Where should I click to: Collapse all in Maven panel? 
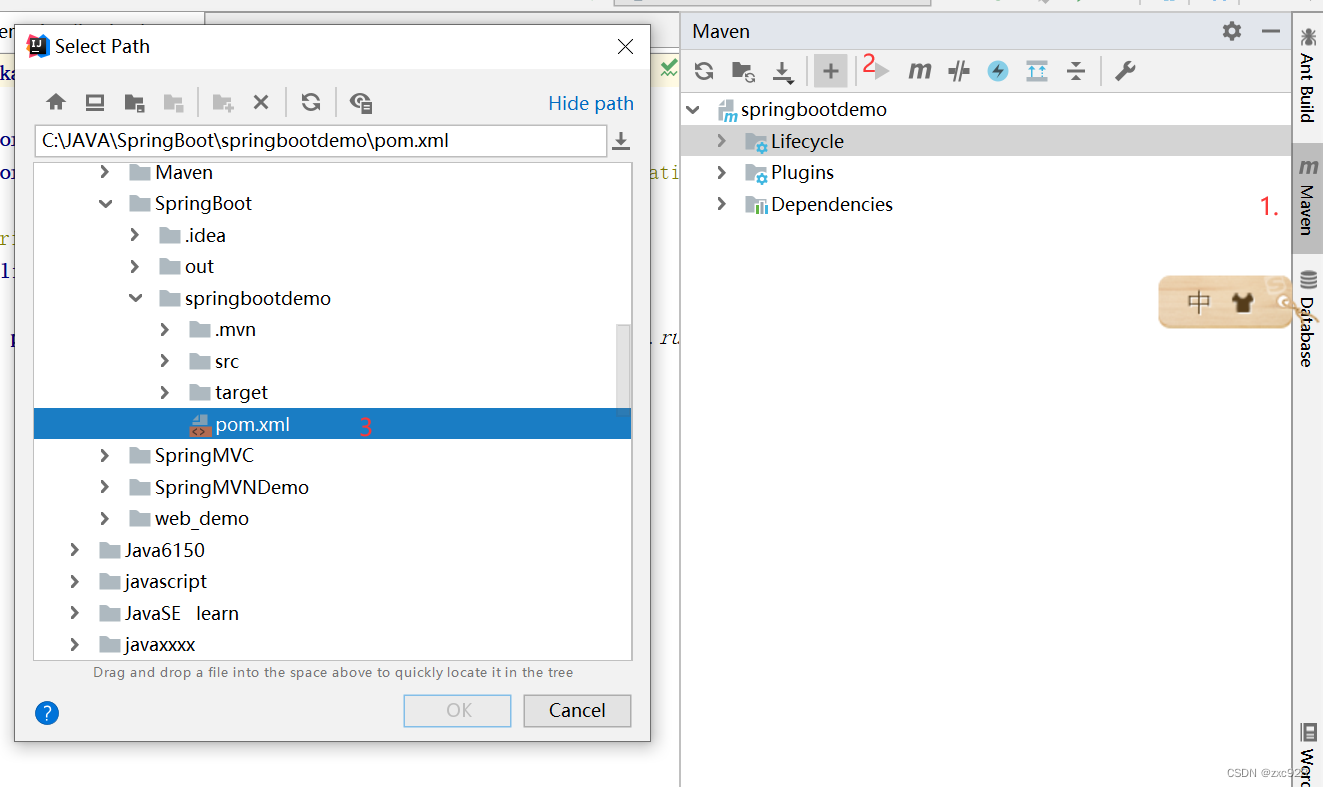pos(1076,71)
